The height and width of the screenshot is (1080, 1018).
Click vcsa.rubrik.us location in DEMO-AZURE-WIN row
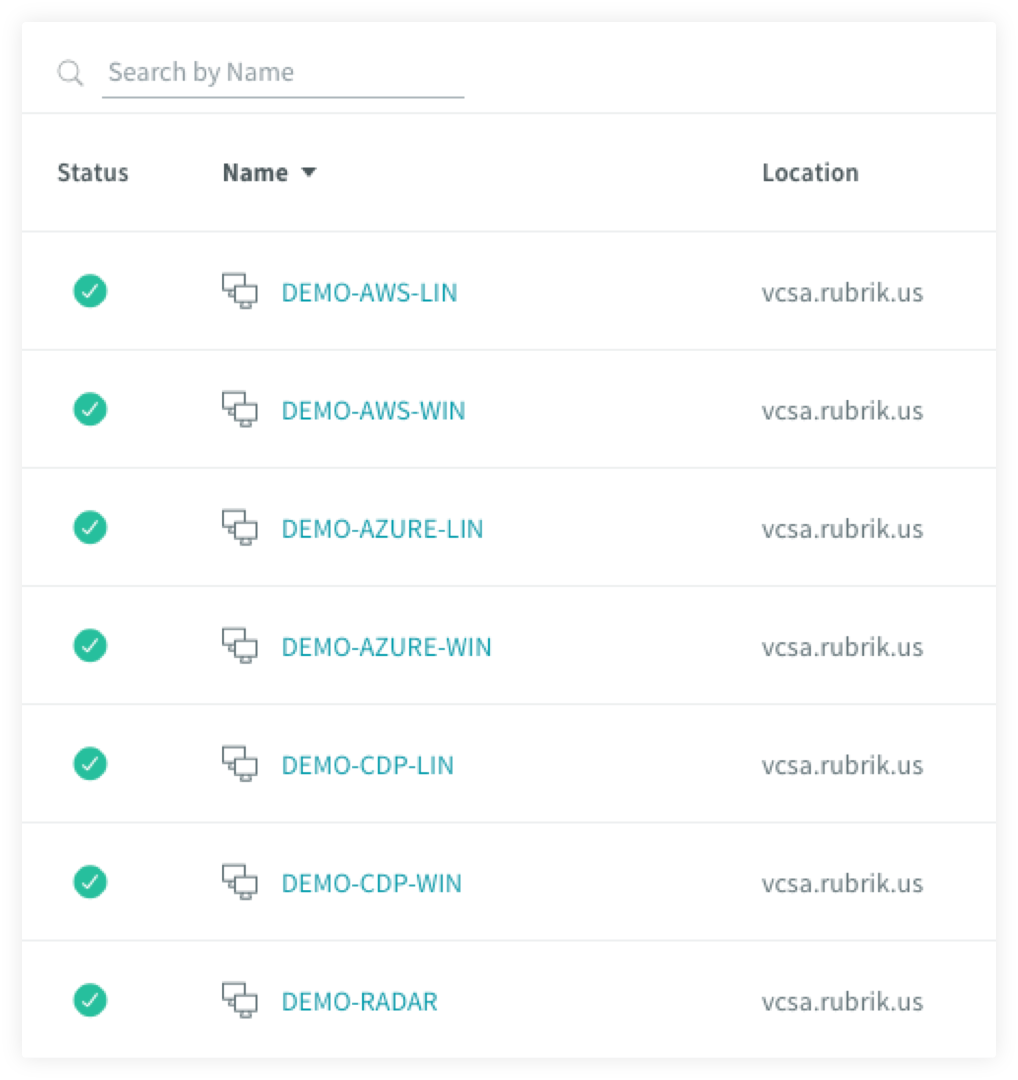coord(842,647)
